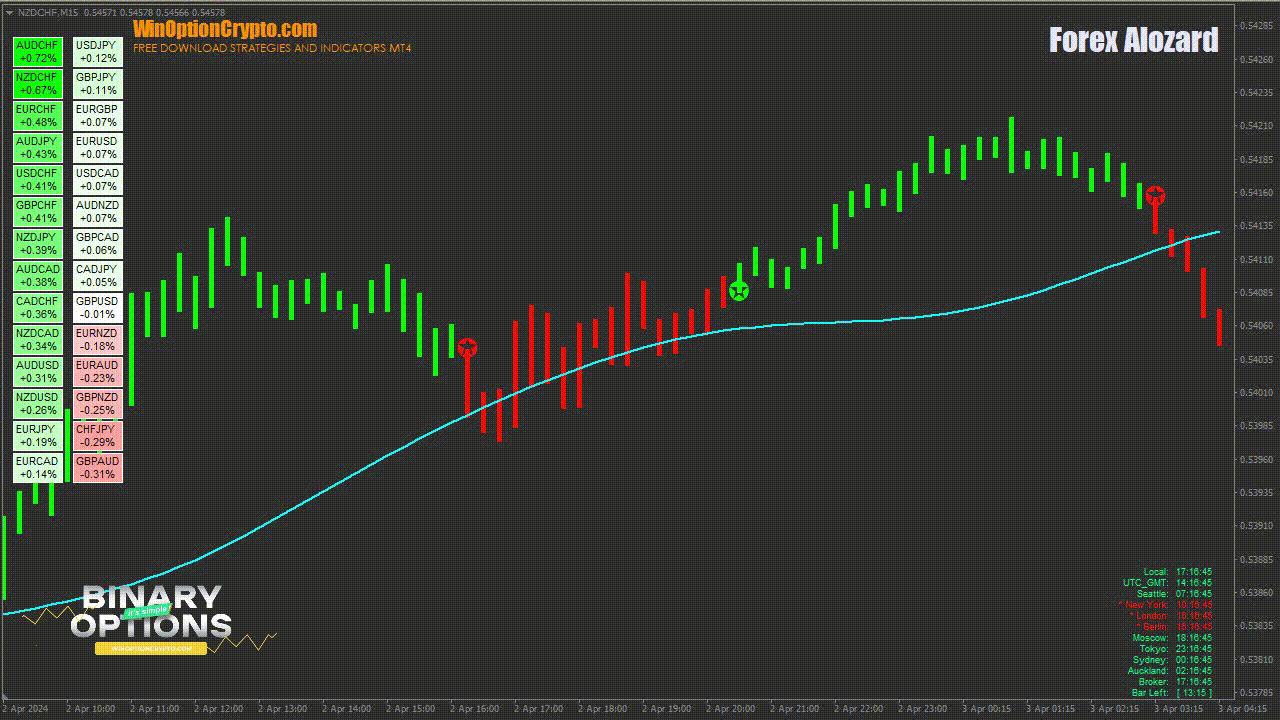Open the chart arrow beside NZDCHF,M15
Screen dimensions: 1280x720
[9, 12]
